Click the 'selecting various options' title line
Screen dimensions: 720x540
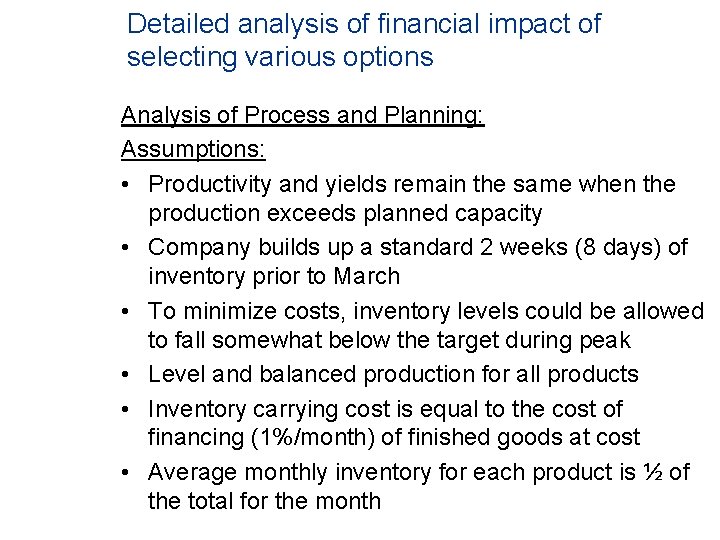tap(280, 57)
